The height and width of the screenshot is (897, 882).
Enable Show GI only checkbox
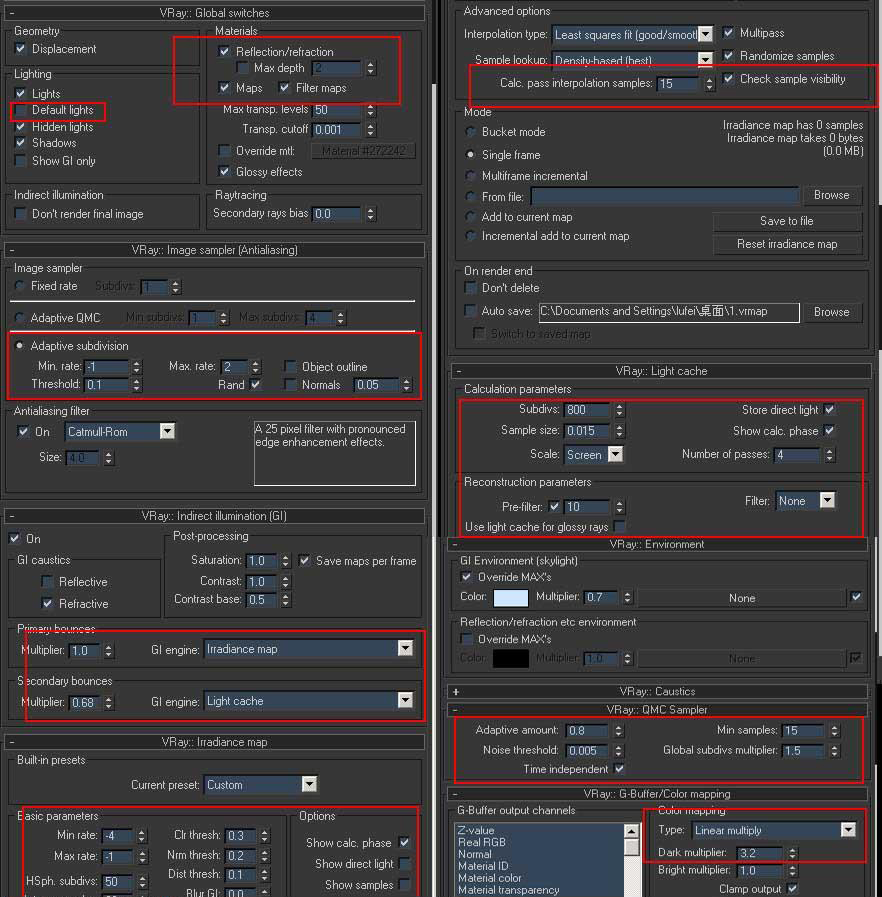21,161
